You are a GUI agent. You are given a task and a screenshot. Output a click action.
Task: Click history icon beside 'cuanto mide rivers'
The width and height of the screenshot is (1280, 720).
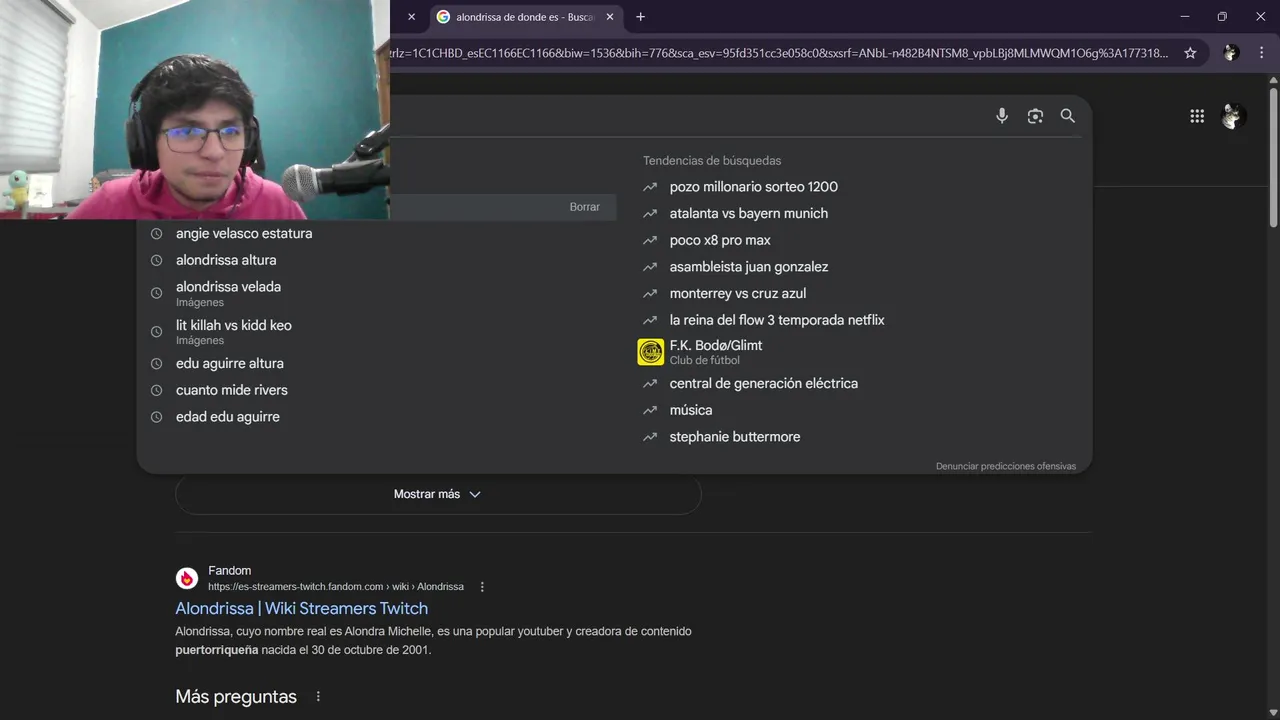156,390
